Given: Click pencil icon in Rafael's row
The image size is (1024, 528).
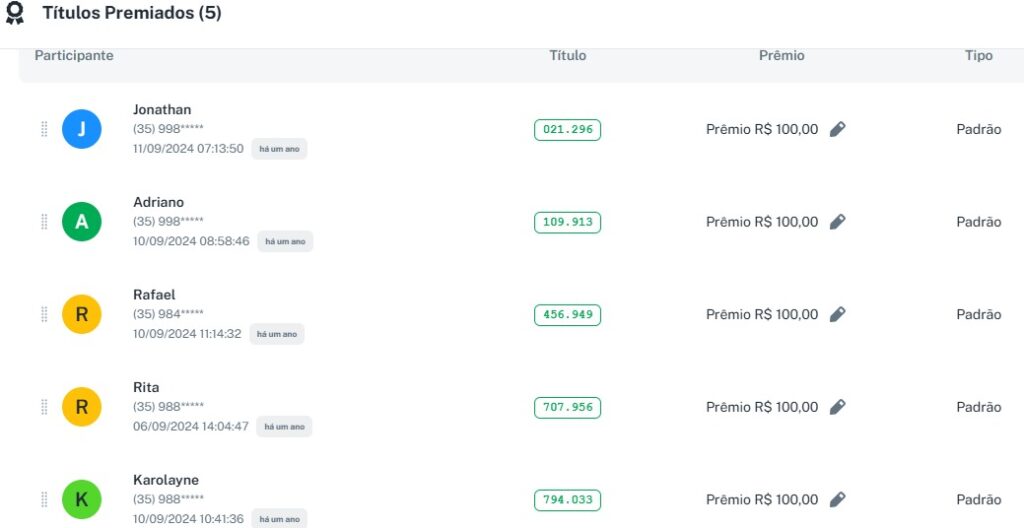Looking at the screenshot, I should coord(838,314).
